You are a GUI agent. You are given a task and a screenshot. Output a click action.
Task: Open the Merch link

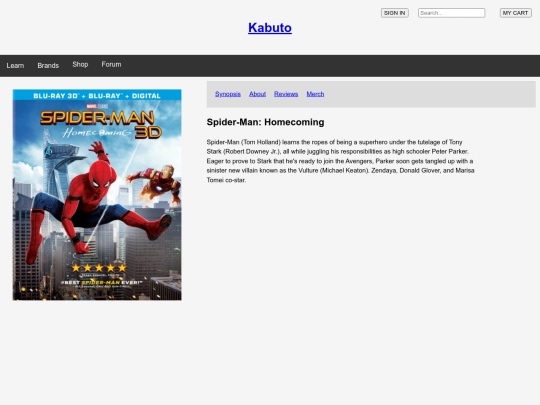(315, 94)
